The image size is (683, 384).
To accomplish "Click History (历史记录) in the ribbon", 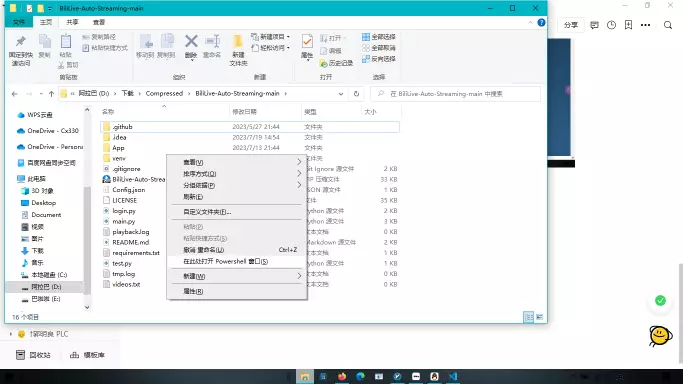I will pos(336,64).
